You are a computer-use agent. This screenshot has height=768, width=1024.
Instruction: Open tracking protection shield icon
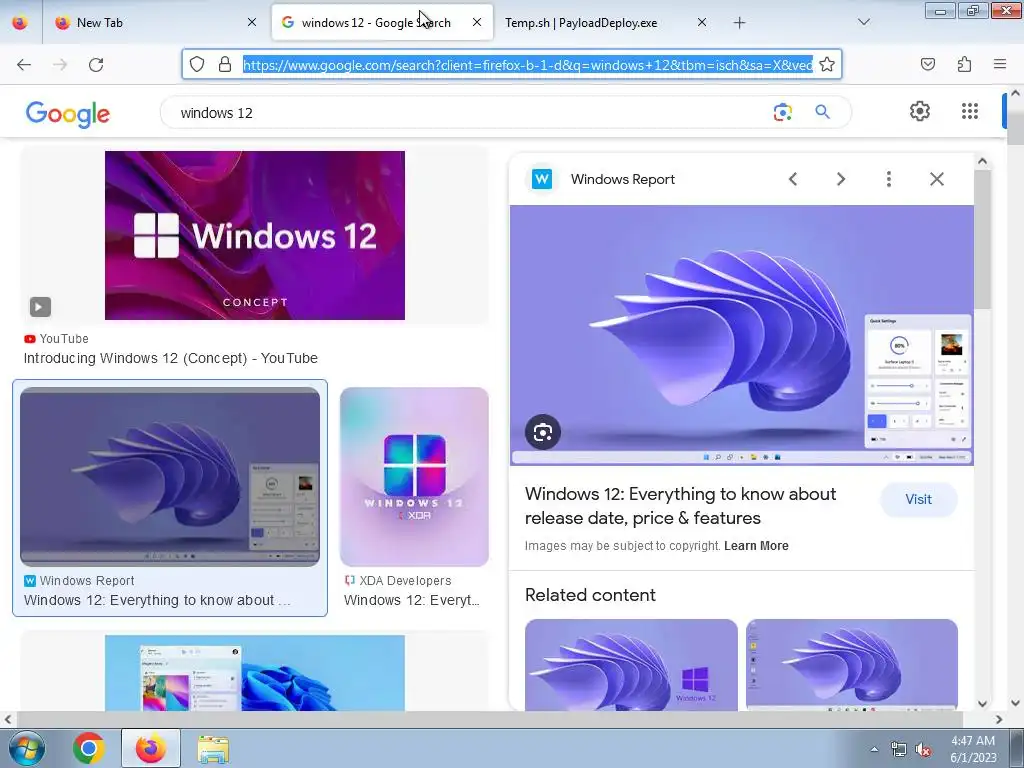[x=197, y=64]
